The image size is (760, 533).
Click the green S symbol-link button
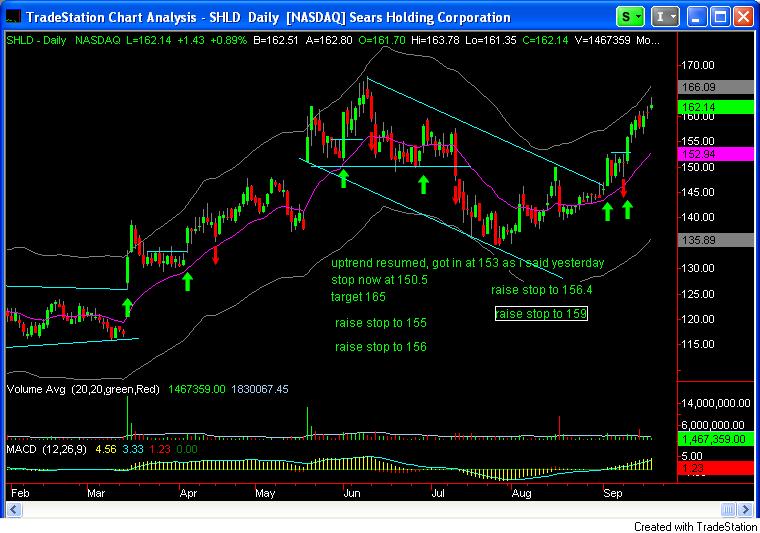(630, 17)
